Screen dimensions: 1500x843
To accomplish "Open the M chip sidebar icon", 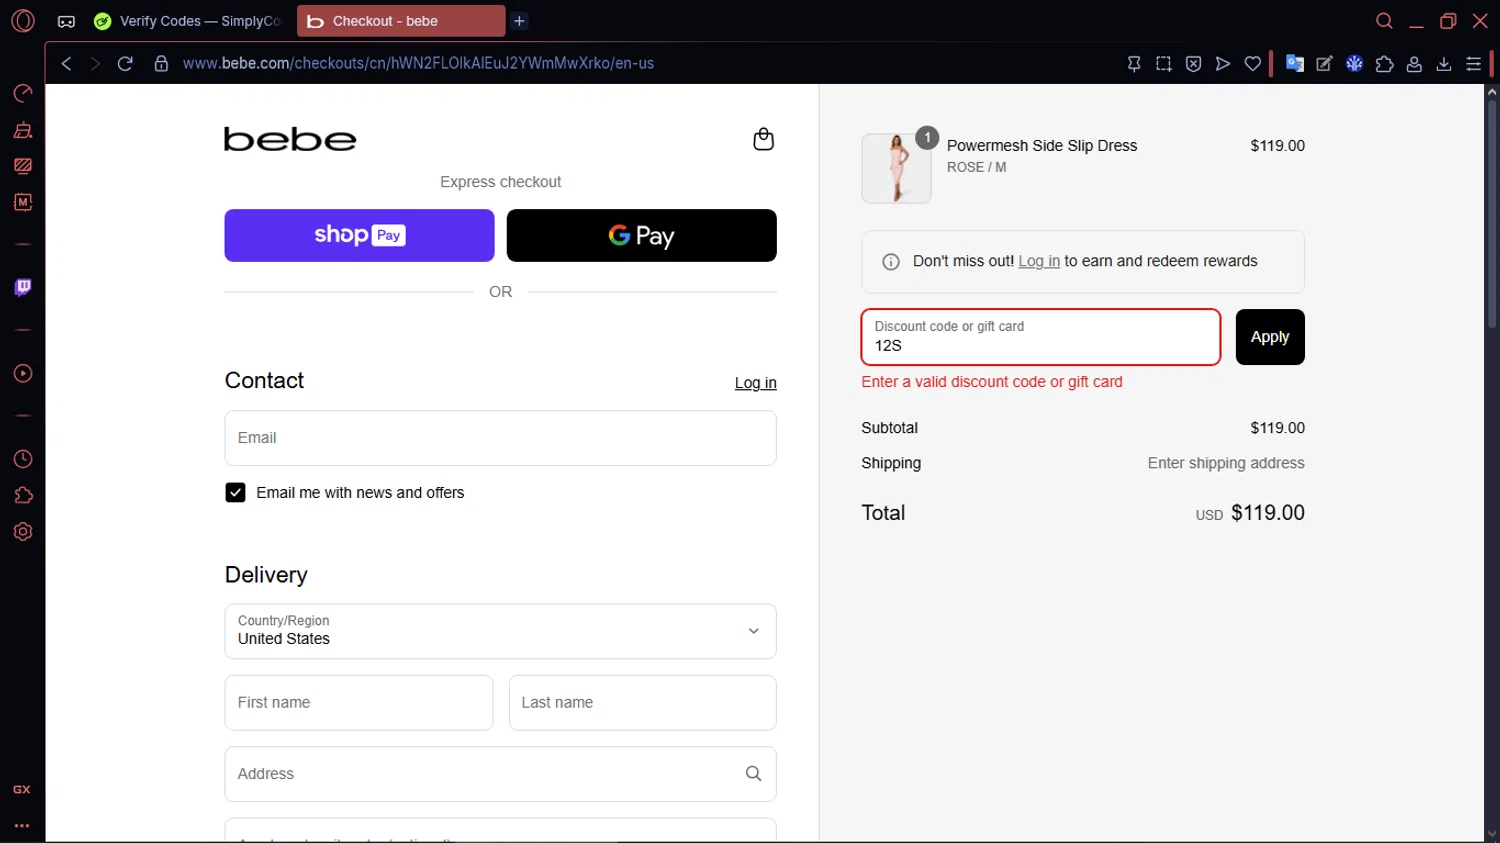I will (x=23, y=202).
